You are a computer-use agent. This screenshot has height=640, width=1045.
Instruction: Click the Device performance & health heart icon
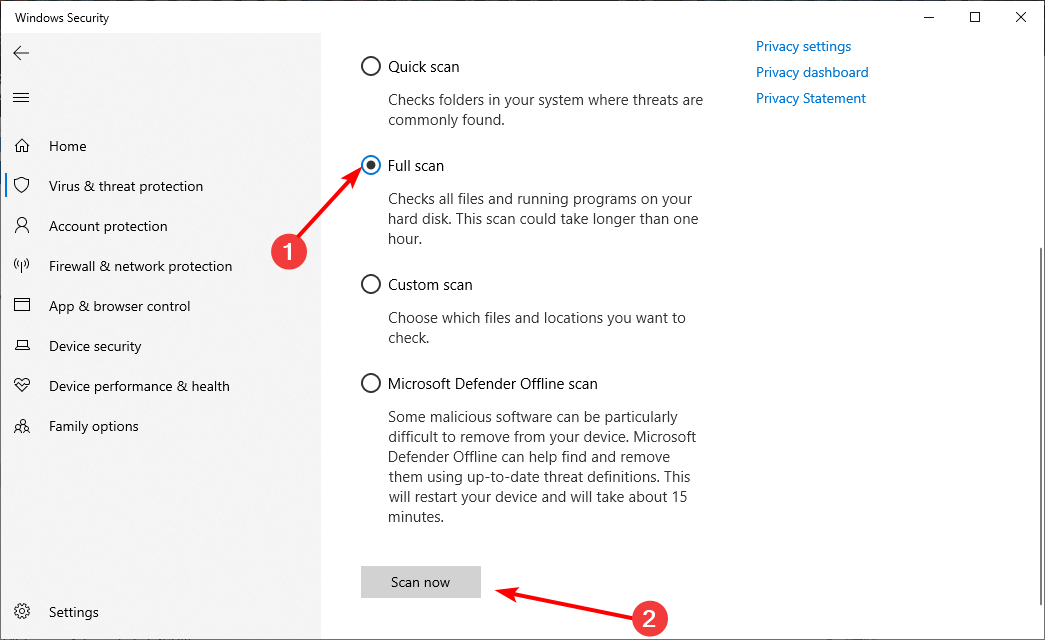coord(22,386)
